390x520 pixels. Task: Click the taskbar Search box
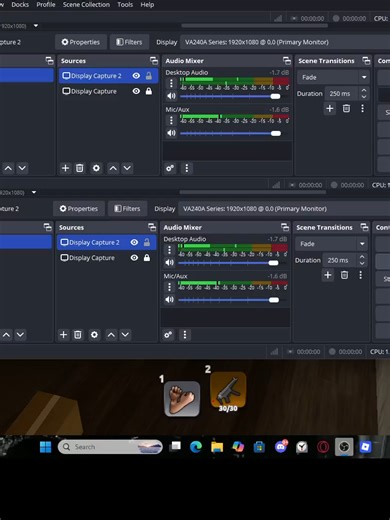click(110, 447)
